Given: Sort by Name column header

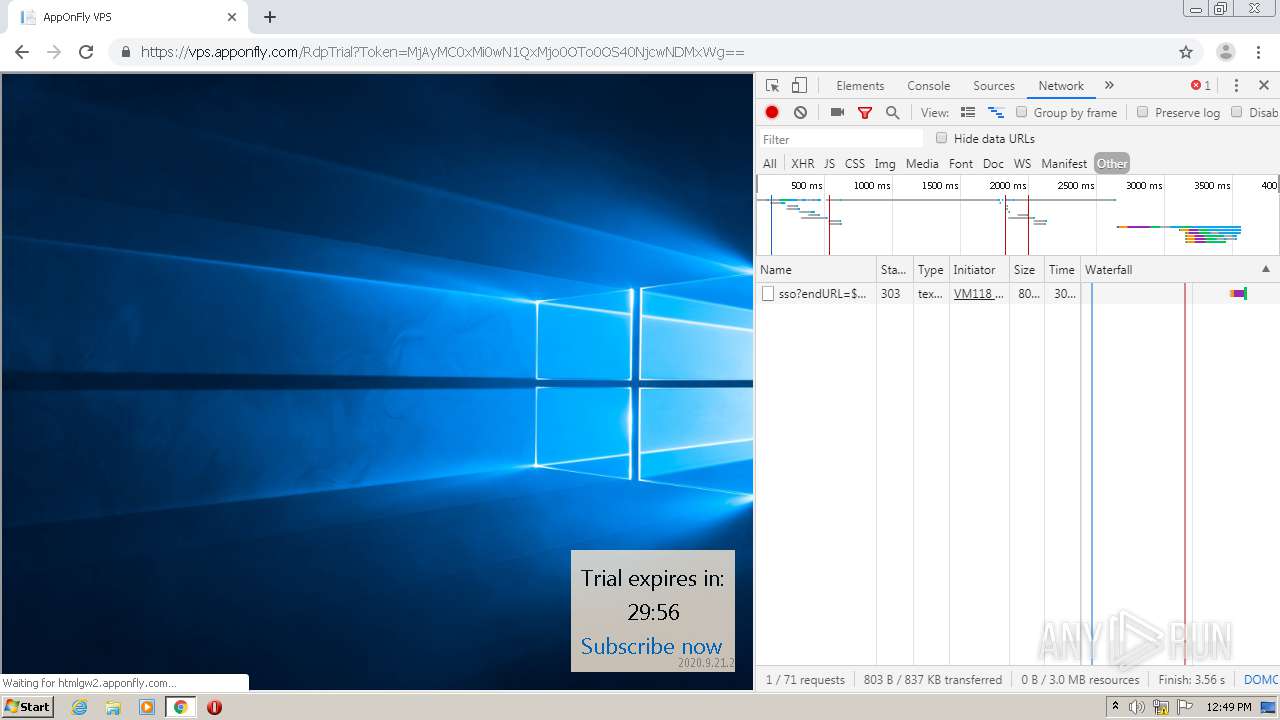Looking at the screenshot, I should 816,270.
